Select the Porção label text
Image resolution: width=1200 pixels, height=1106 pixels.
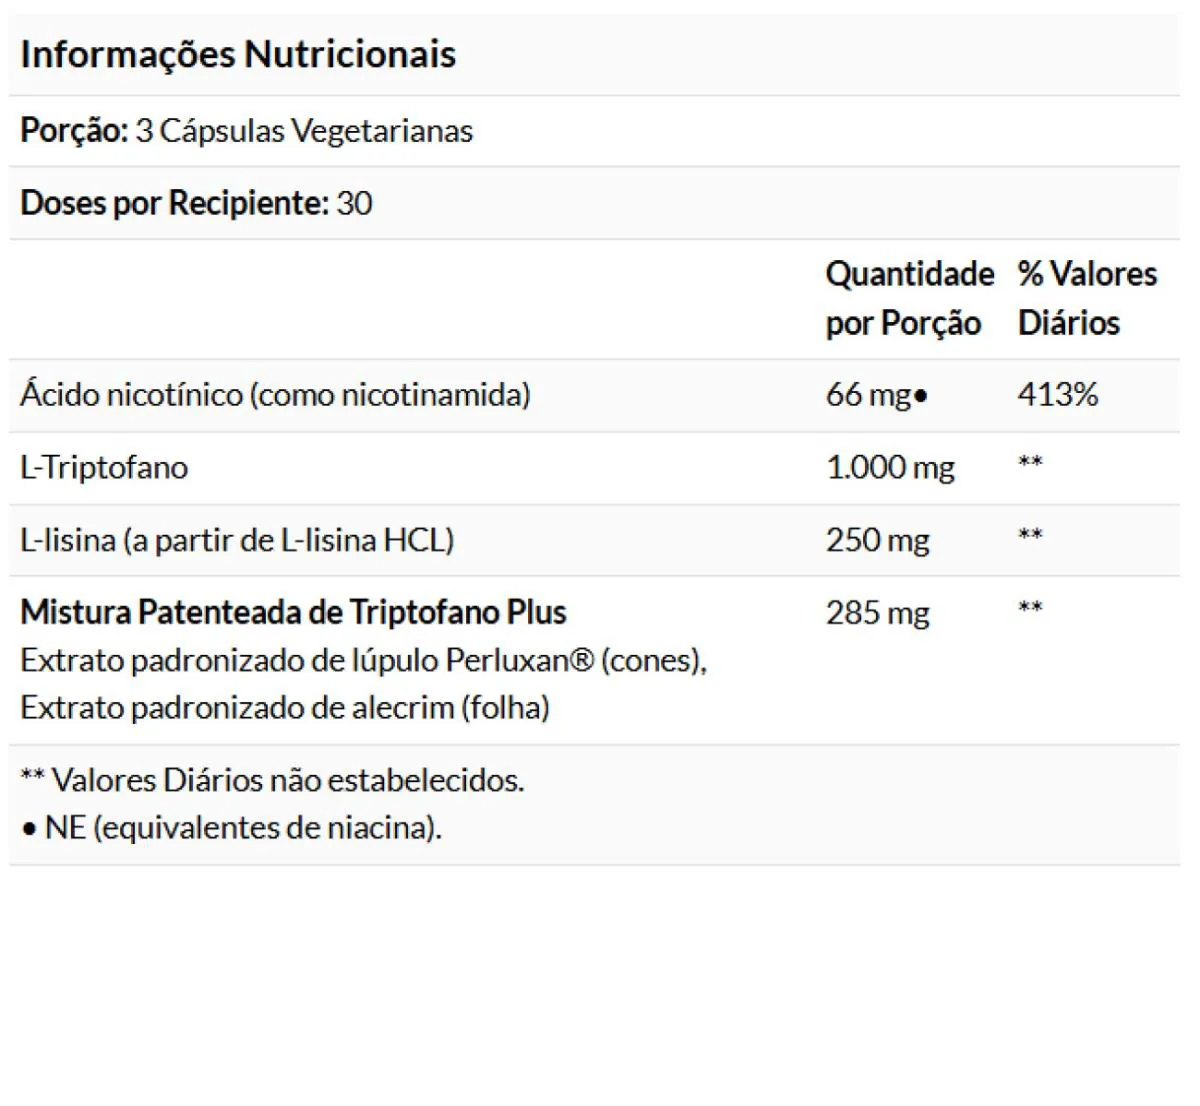(74, 131)
